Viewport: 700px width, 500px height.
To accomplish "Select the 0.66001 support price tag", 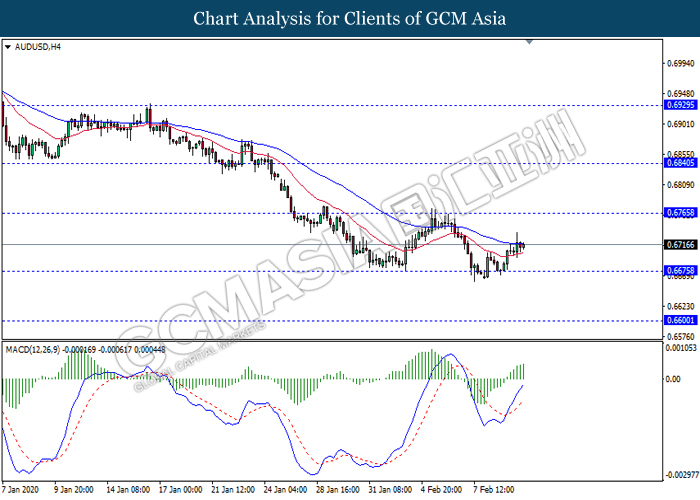I will [680, 321].
